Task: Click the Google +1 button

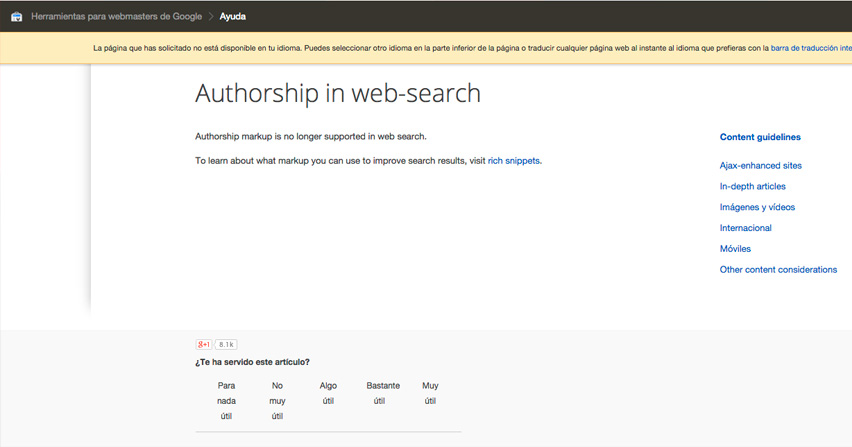Action: coord(204,344)
